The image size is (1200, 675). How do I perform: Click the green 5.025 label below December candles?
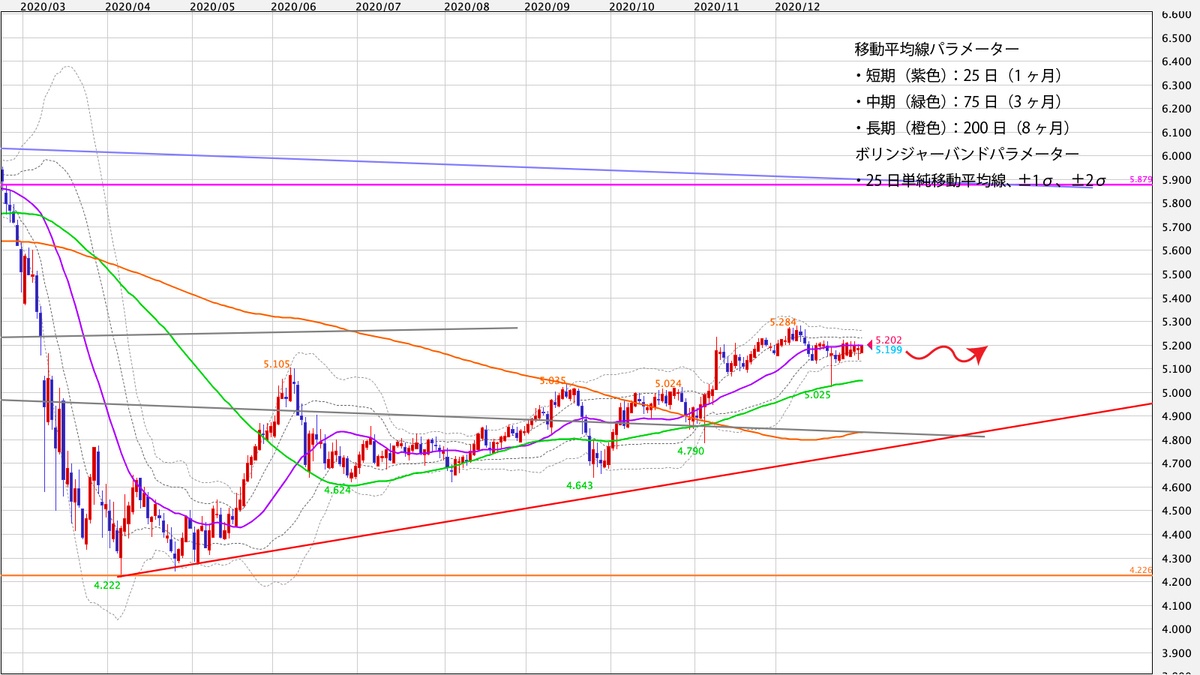[x=817, y=395]
